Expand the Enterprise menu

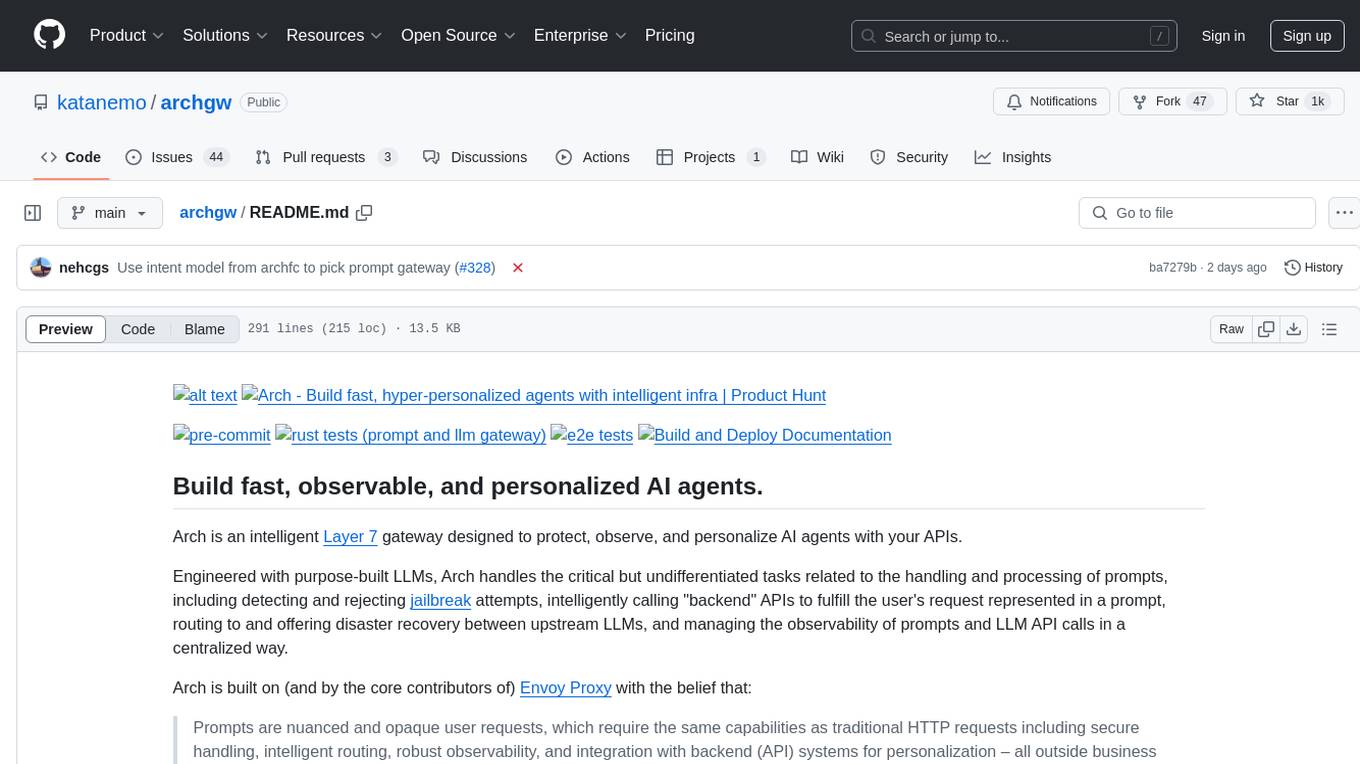[x=580, y=35]
